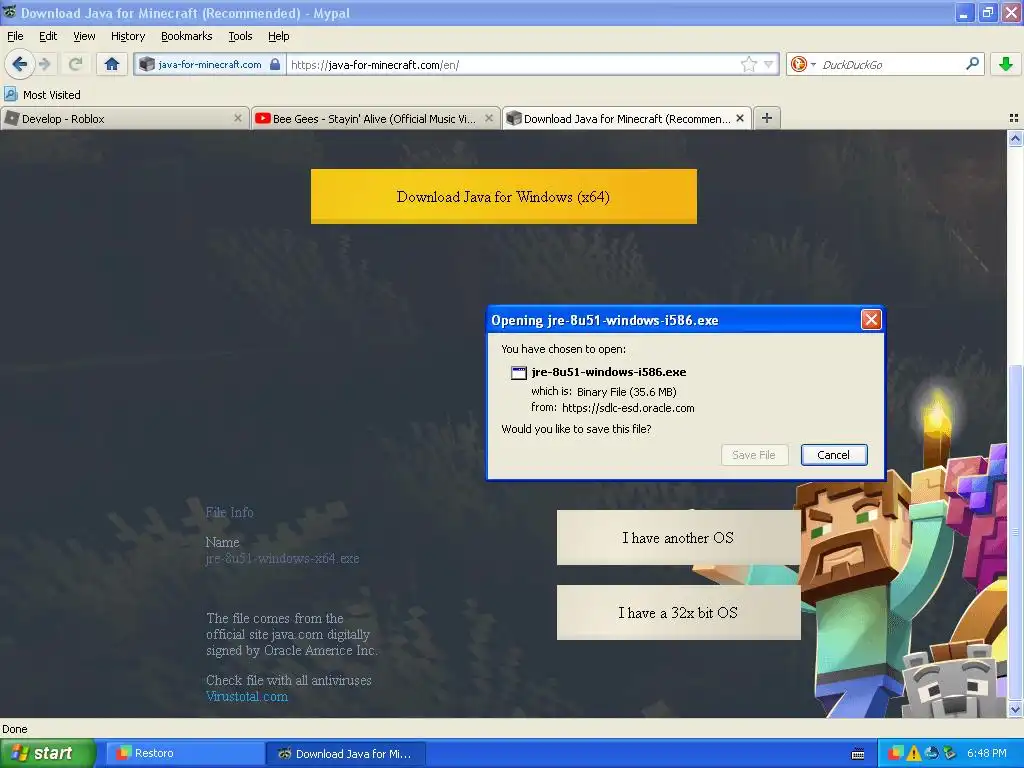Click the Download Java for Mi... taskbar button
The height and width of the screenshot is (768, 1024).
coord(346,754)
